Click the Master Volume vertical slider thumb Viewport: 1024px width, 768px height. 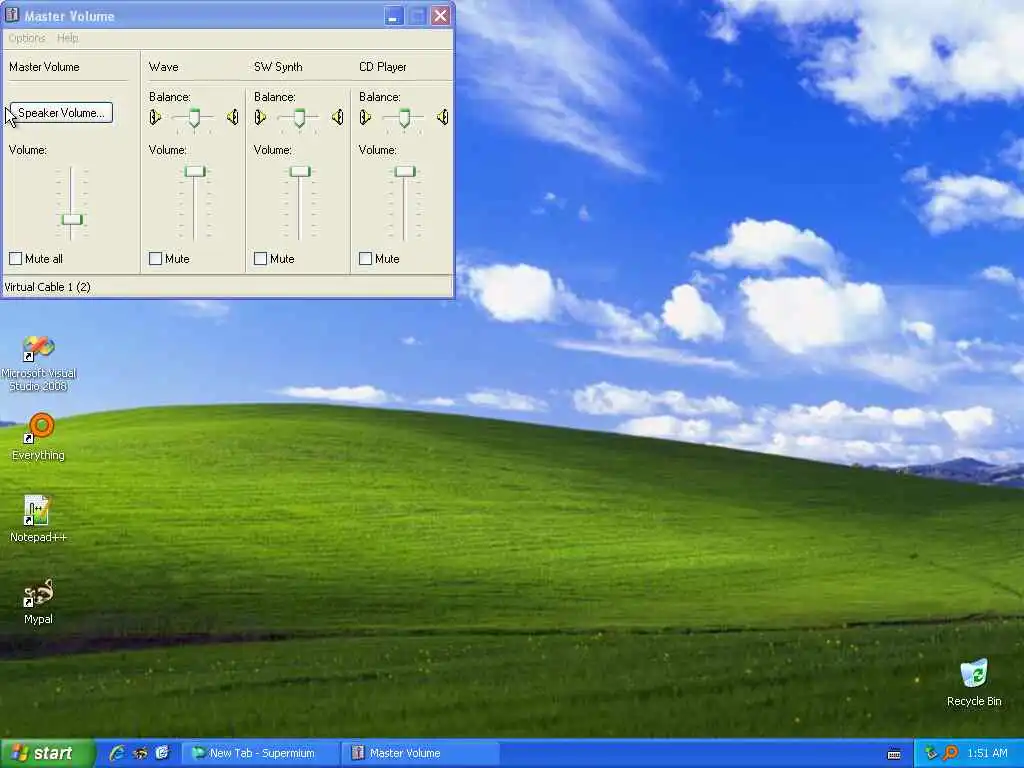[72, 219]
